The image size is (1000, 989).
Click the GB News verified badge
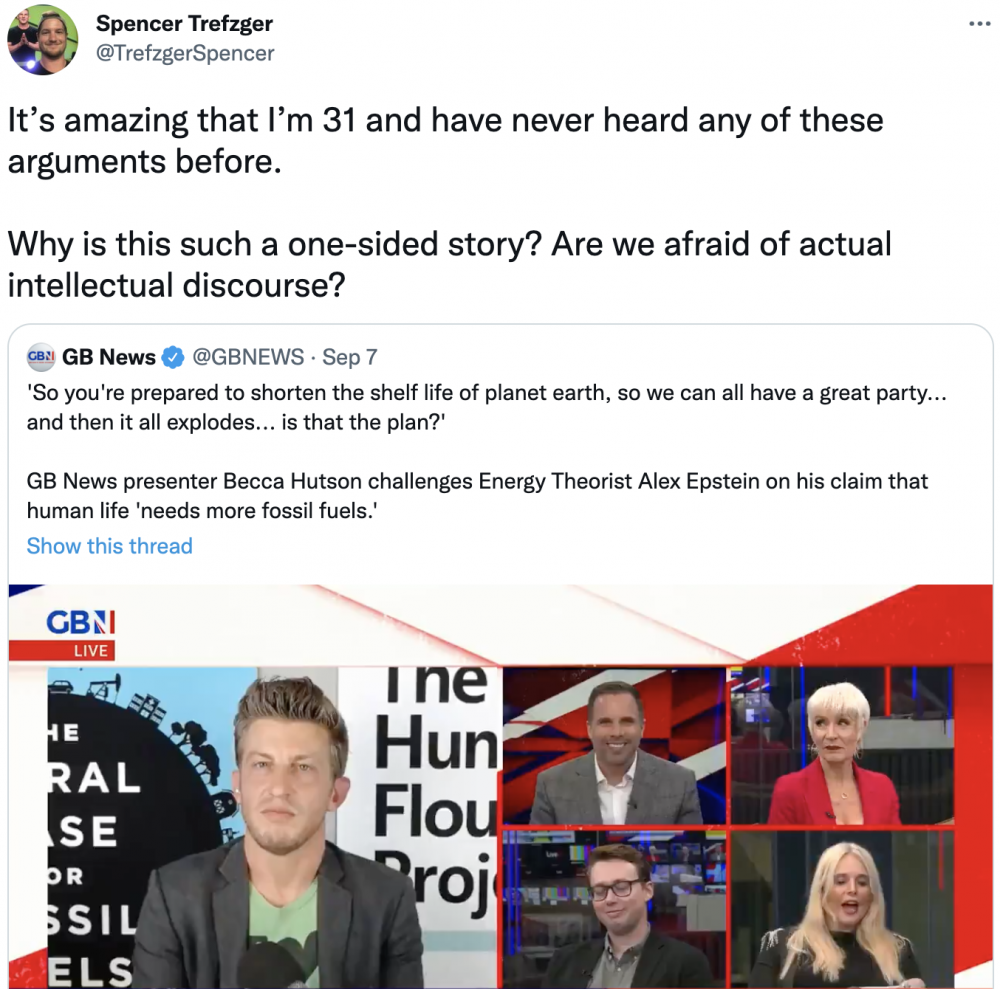173,357
